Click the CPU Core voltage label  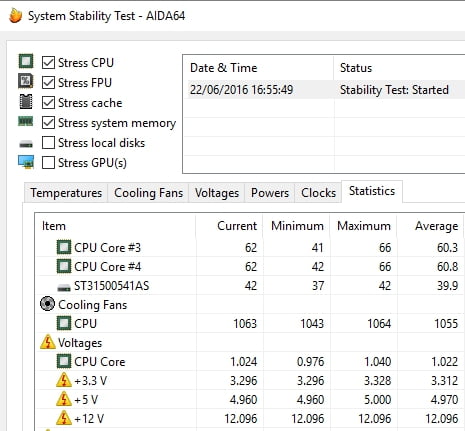pos(99,362)
